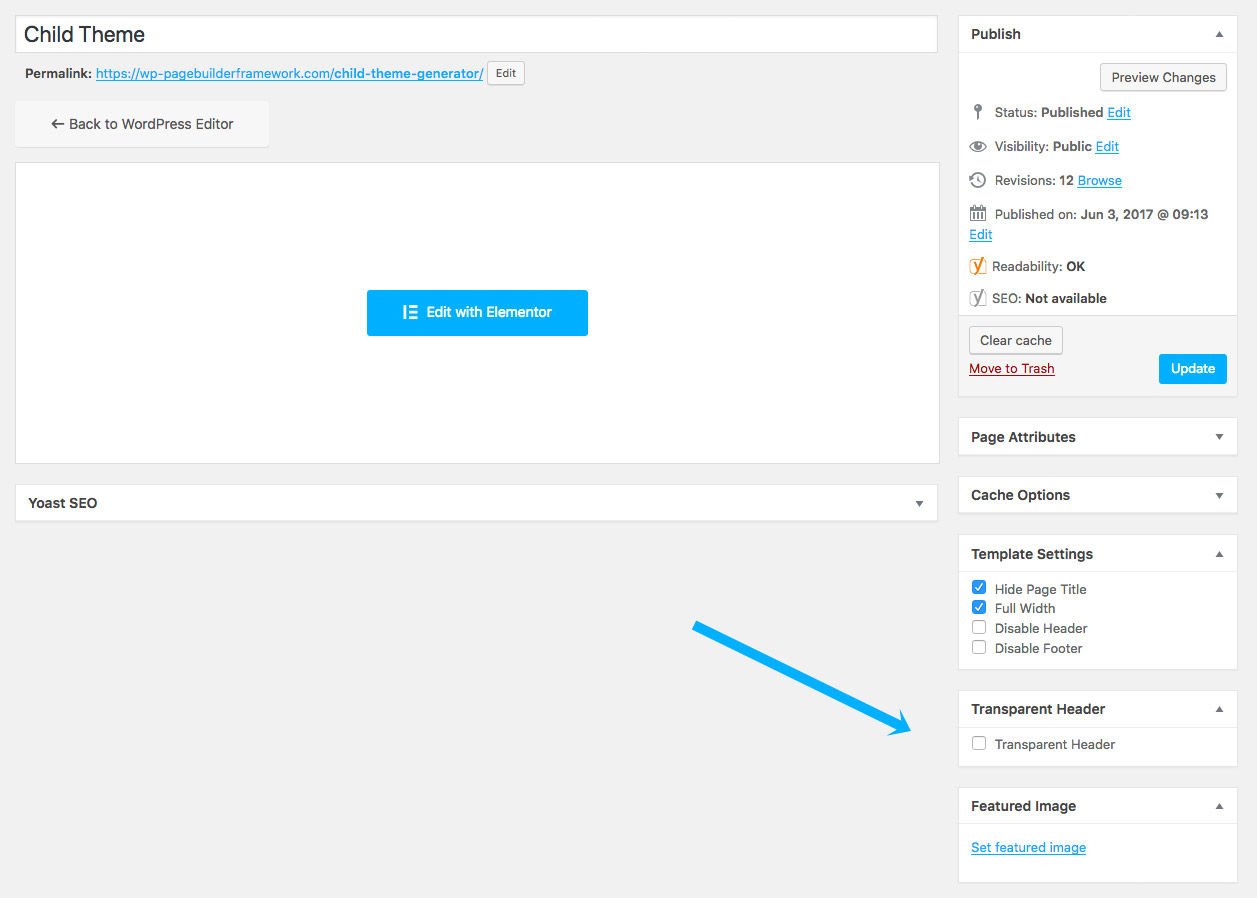Click the visibility eye icon

coord(978,146)
